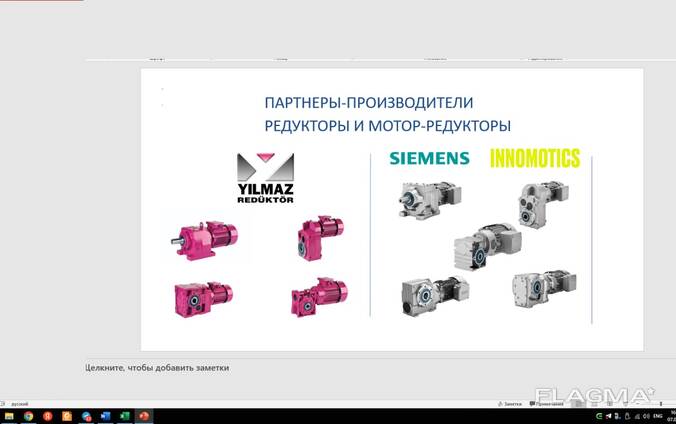Open File Explorer from the taskbar
This screenshot has height=424, width=676.
point(9,416)
